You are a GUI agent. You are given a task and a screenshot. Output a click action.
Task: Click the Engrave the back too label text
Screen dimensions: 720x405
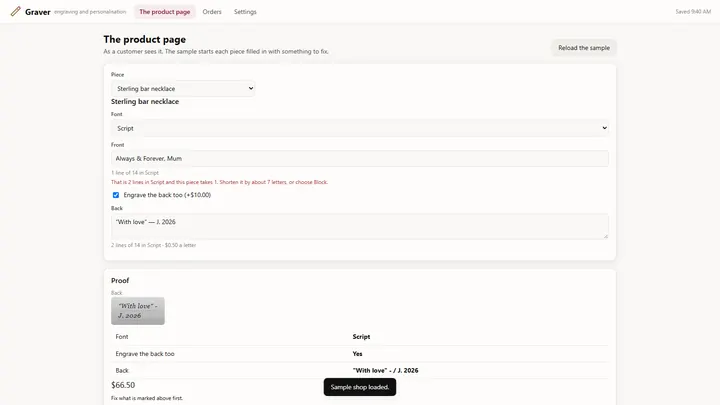click(x=167, y=195)
